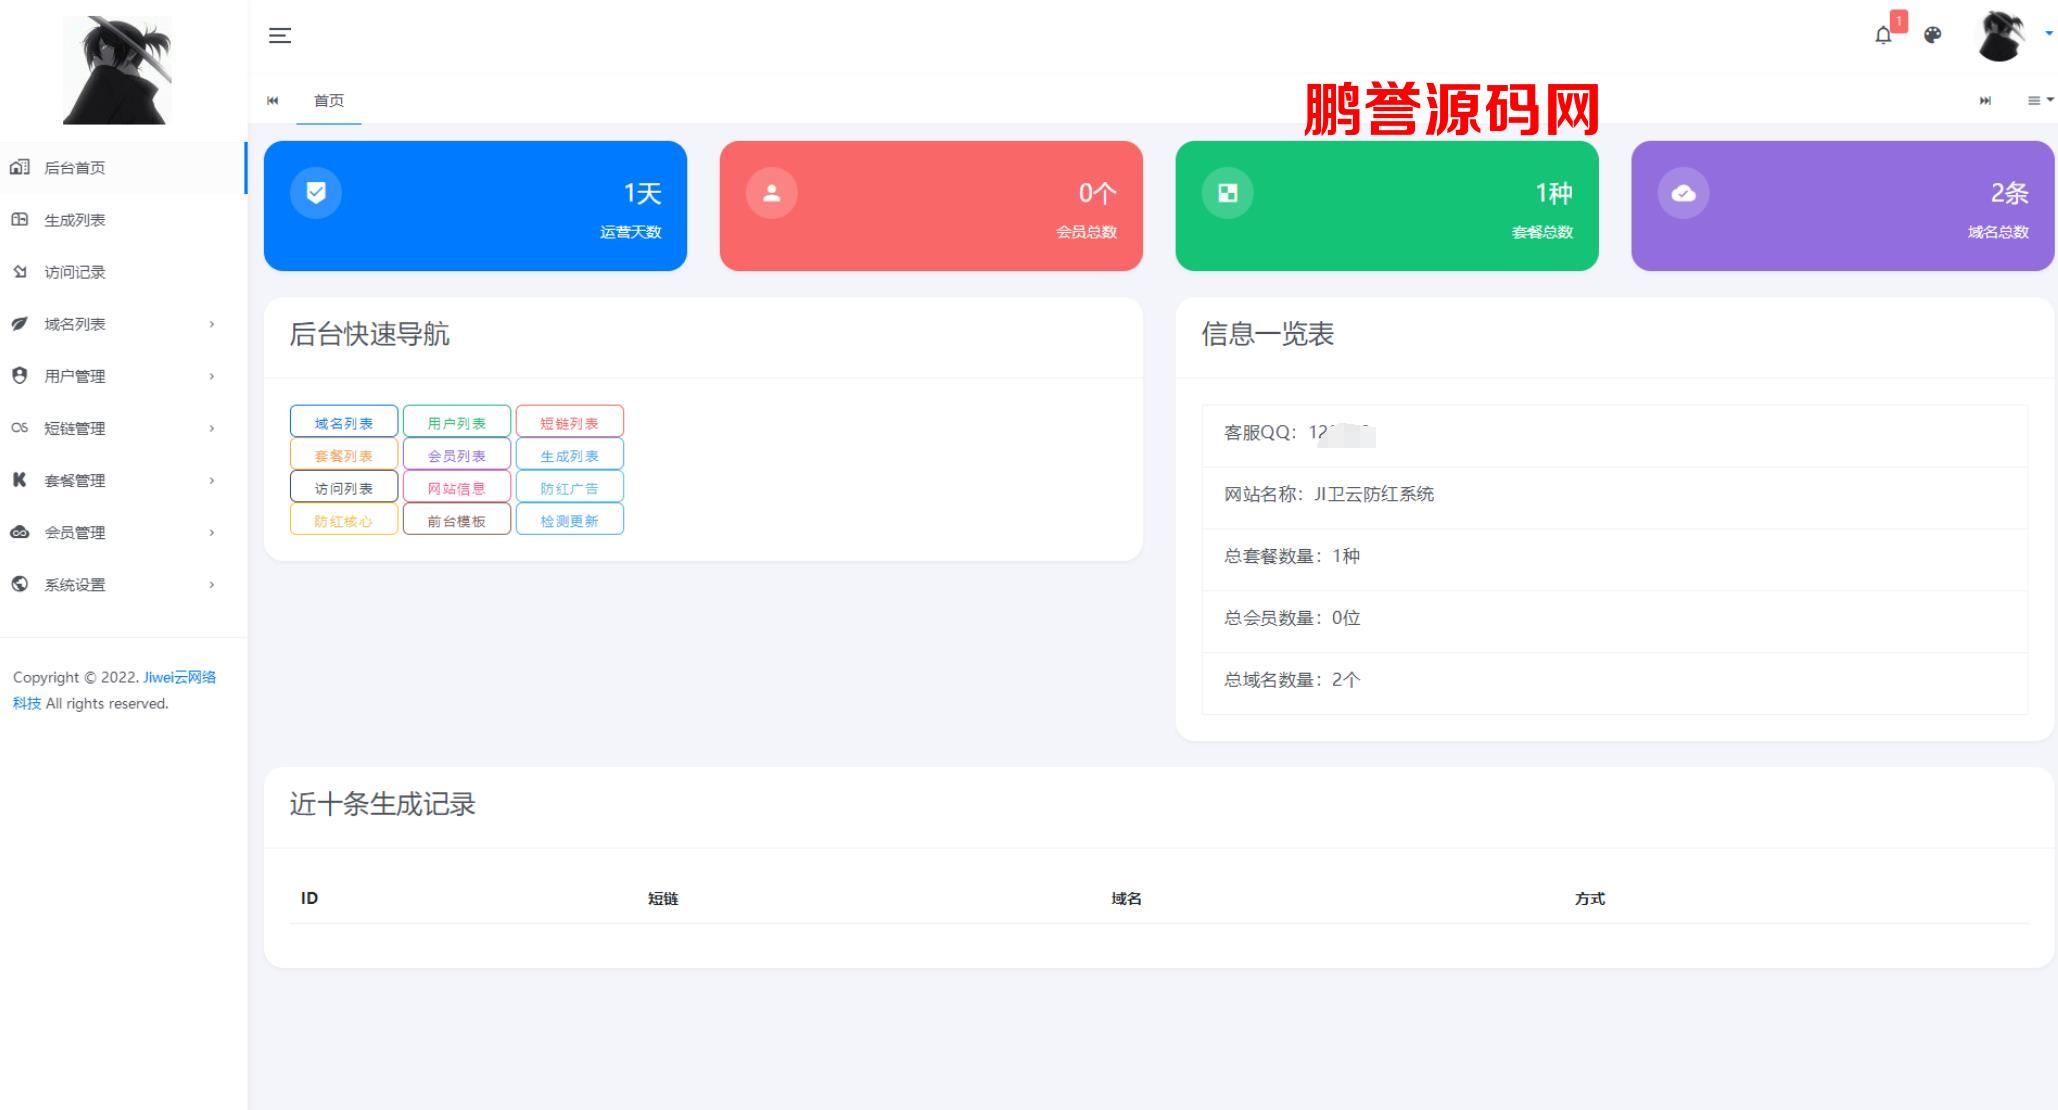The image size is (2058, 1110).
Task: Click the 用户列表 quick nav button
Action: (457, 422)
